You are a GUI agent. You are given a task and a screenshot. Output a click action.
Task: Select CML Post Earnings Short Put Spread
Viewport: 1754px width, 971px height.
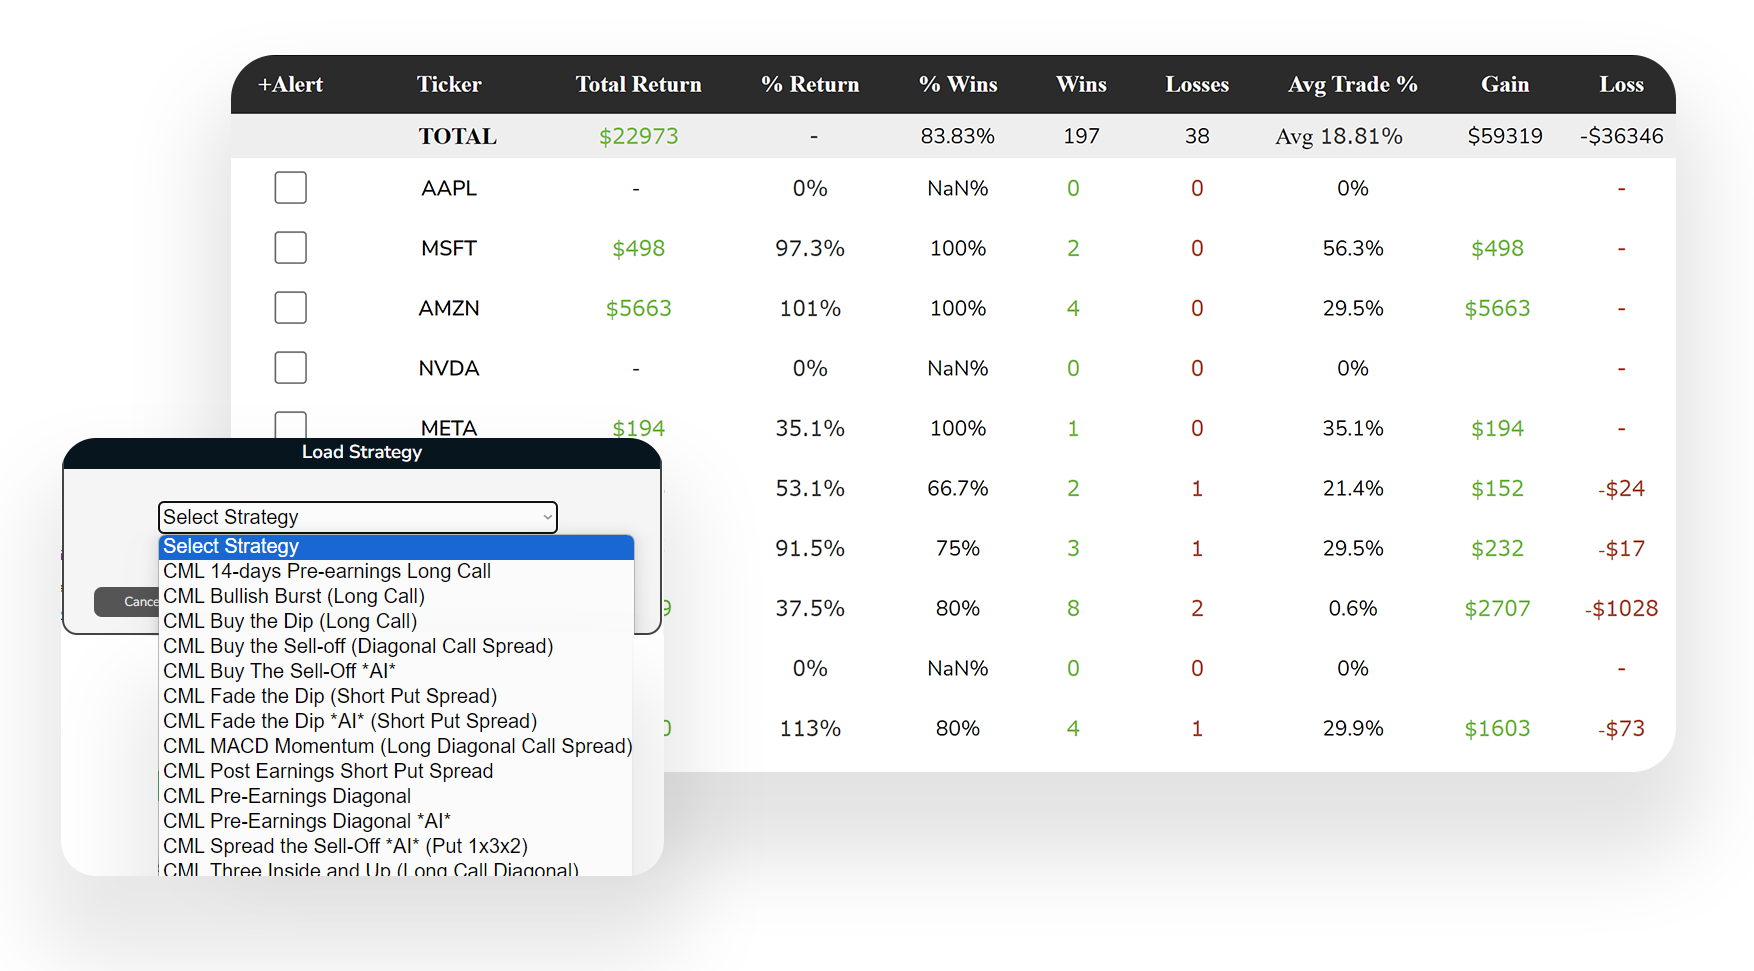(396, 772)
